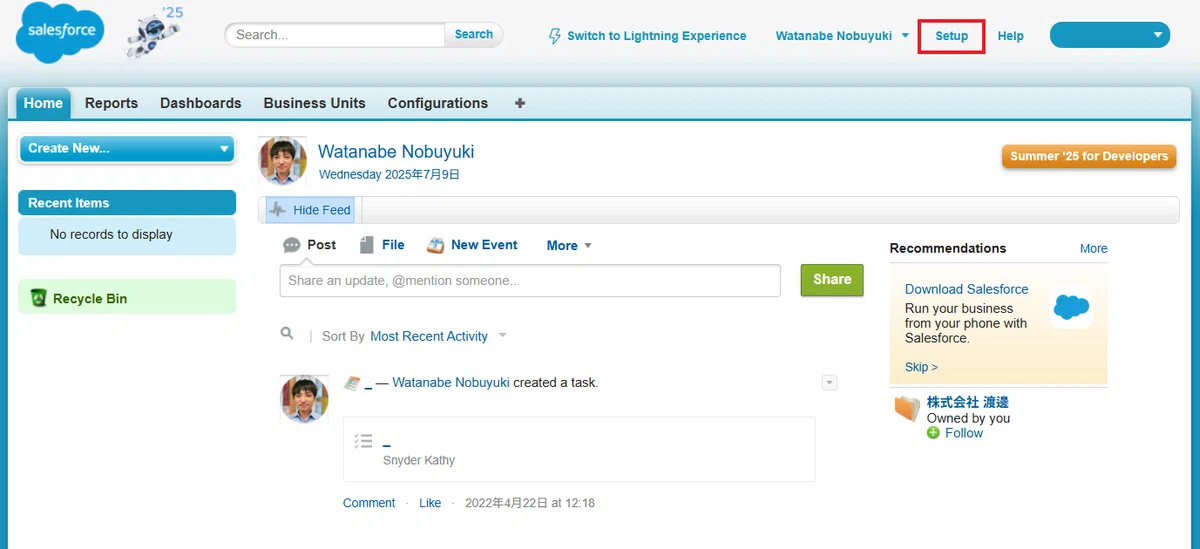Click Watanabe Nobuyuki link in feed post
The height and width of the screenshot is (549, 1200).
(451, 383)
